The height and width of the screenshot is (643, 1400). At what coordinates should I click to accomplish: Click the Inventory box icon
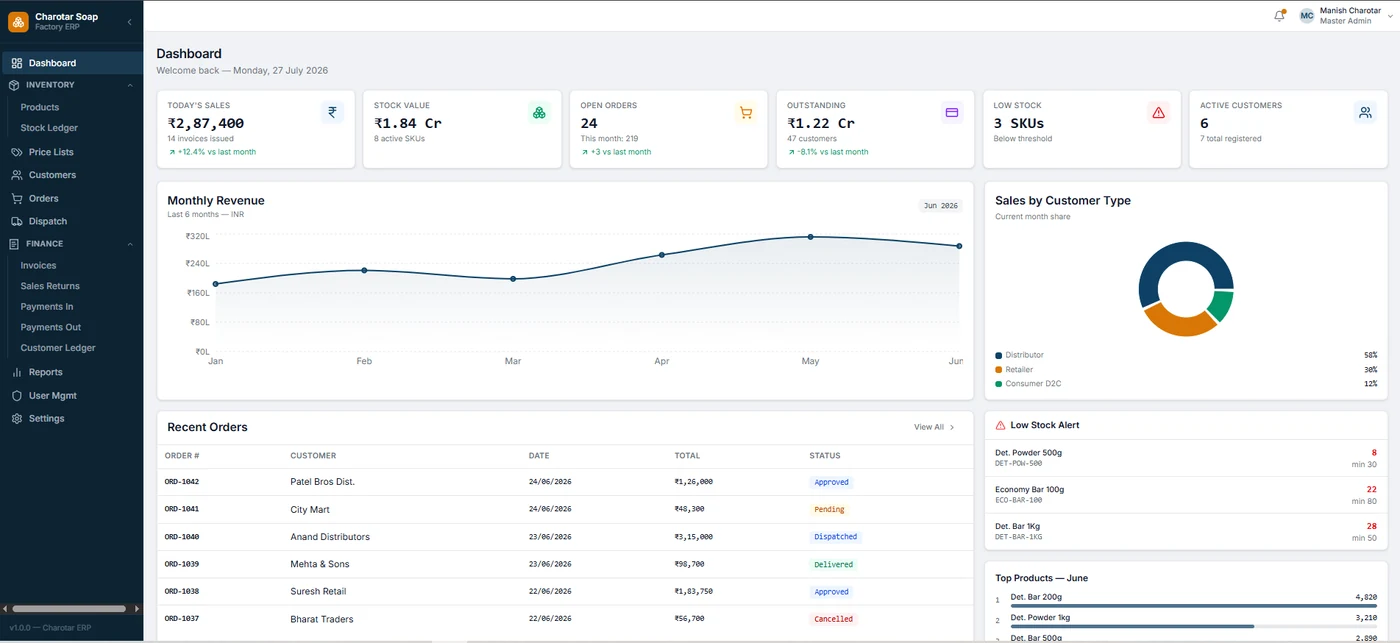point(14,85)
